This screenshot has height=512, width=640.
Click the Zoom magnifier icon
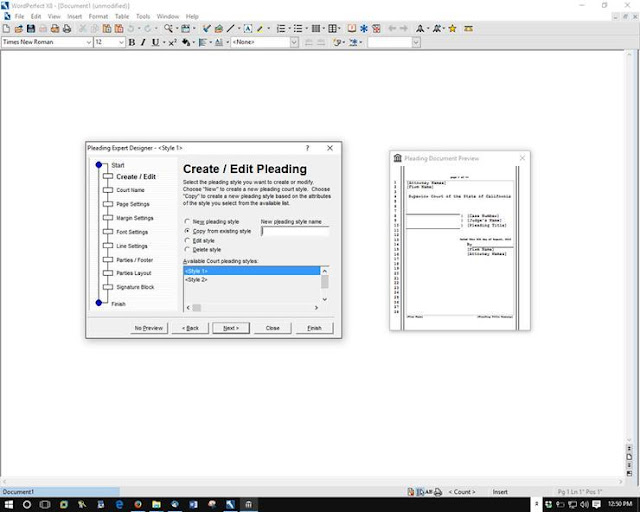(x=168, y=29)
